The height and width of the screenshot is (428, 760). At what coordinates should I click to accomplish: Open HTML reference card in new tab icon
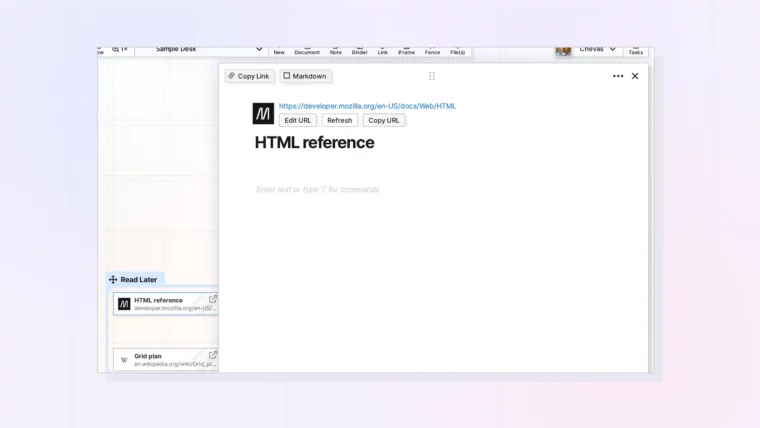[212, 299]
